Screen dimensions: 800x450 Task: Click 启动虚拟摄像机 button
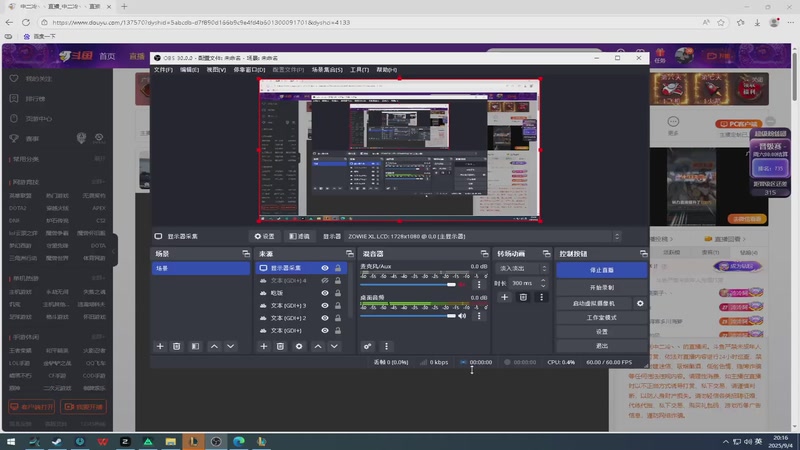[x=593, y=303]
